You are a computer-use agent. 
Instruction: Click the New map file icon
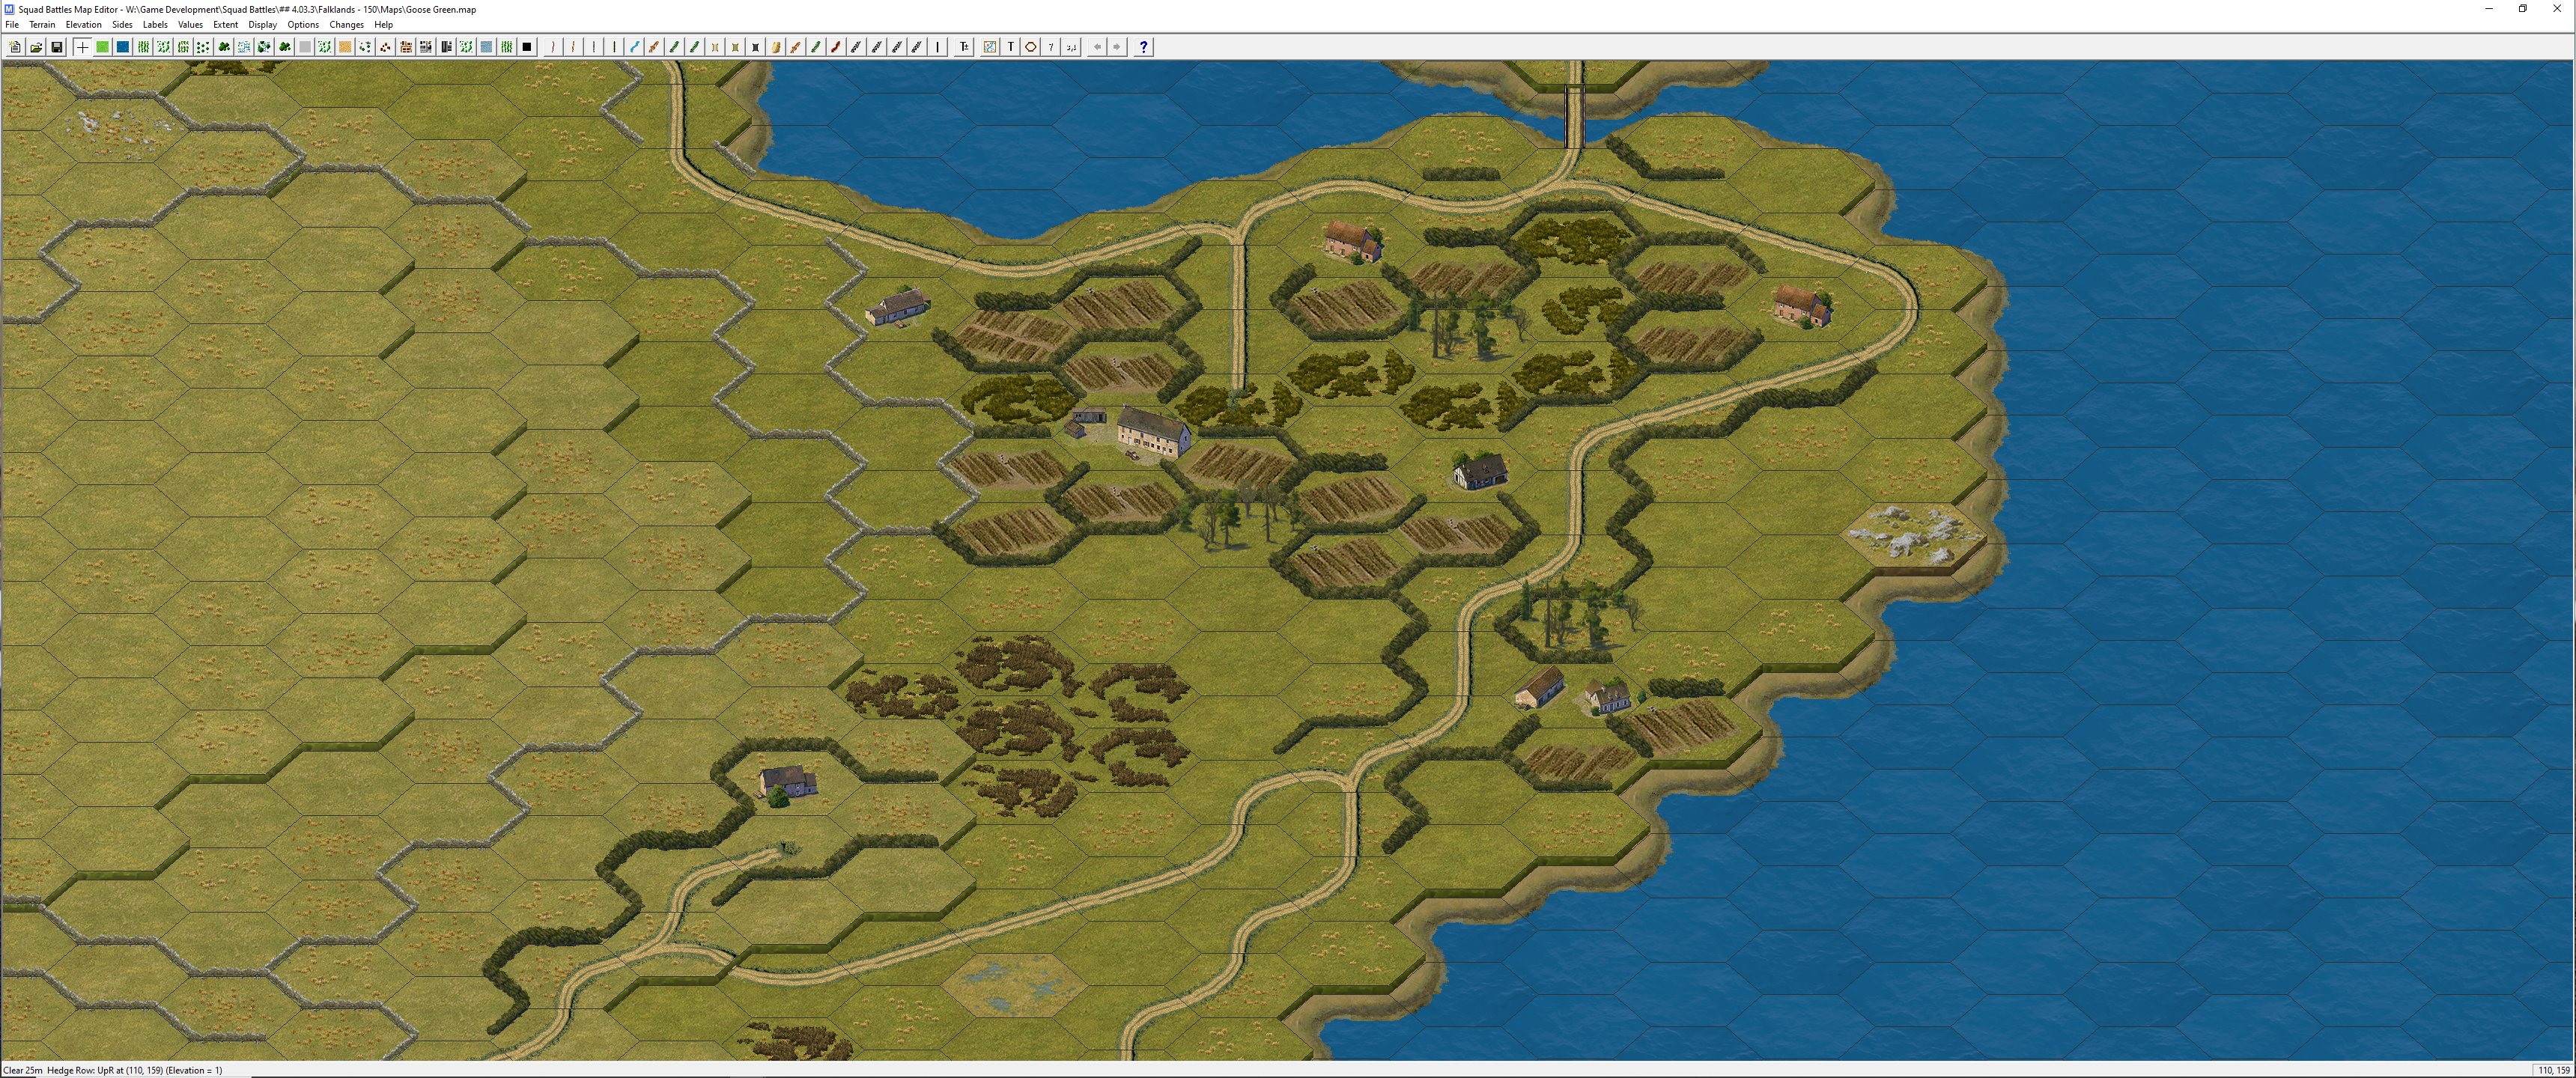point(15,47)
